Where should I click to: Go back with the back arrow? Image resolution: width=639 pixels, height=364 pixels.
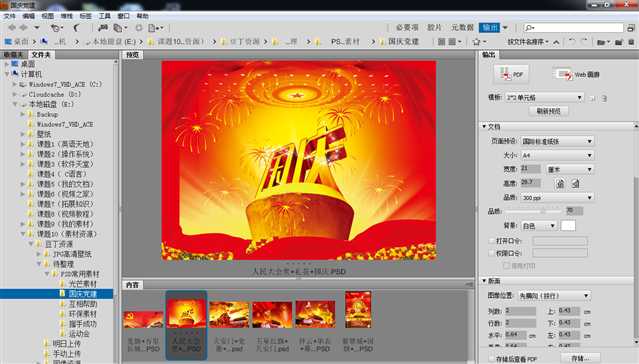click(x=12, y=28)
